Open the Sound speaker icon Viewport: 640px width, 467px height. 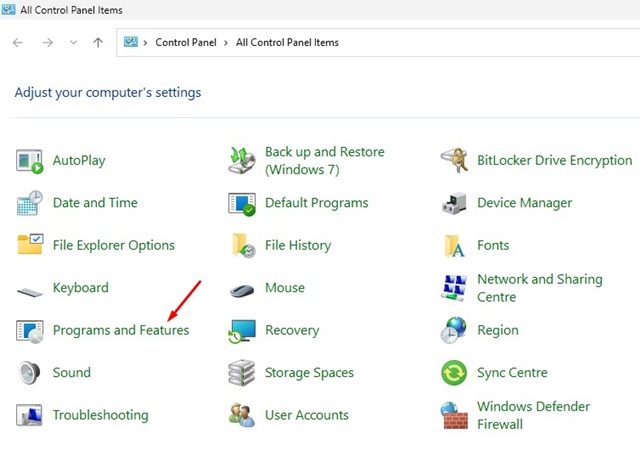pyautogui.click(x=30, y=373)
